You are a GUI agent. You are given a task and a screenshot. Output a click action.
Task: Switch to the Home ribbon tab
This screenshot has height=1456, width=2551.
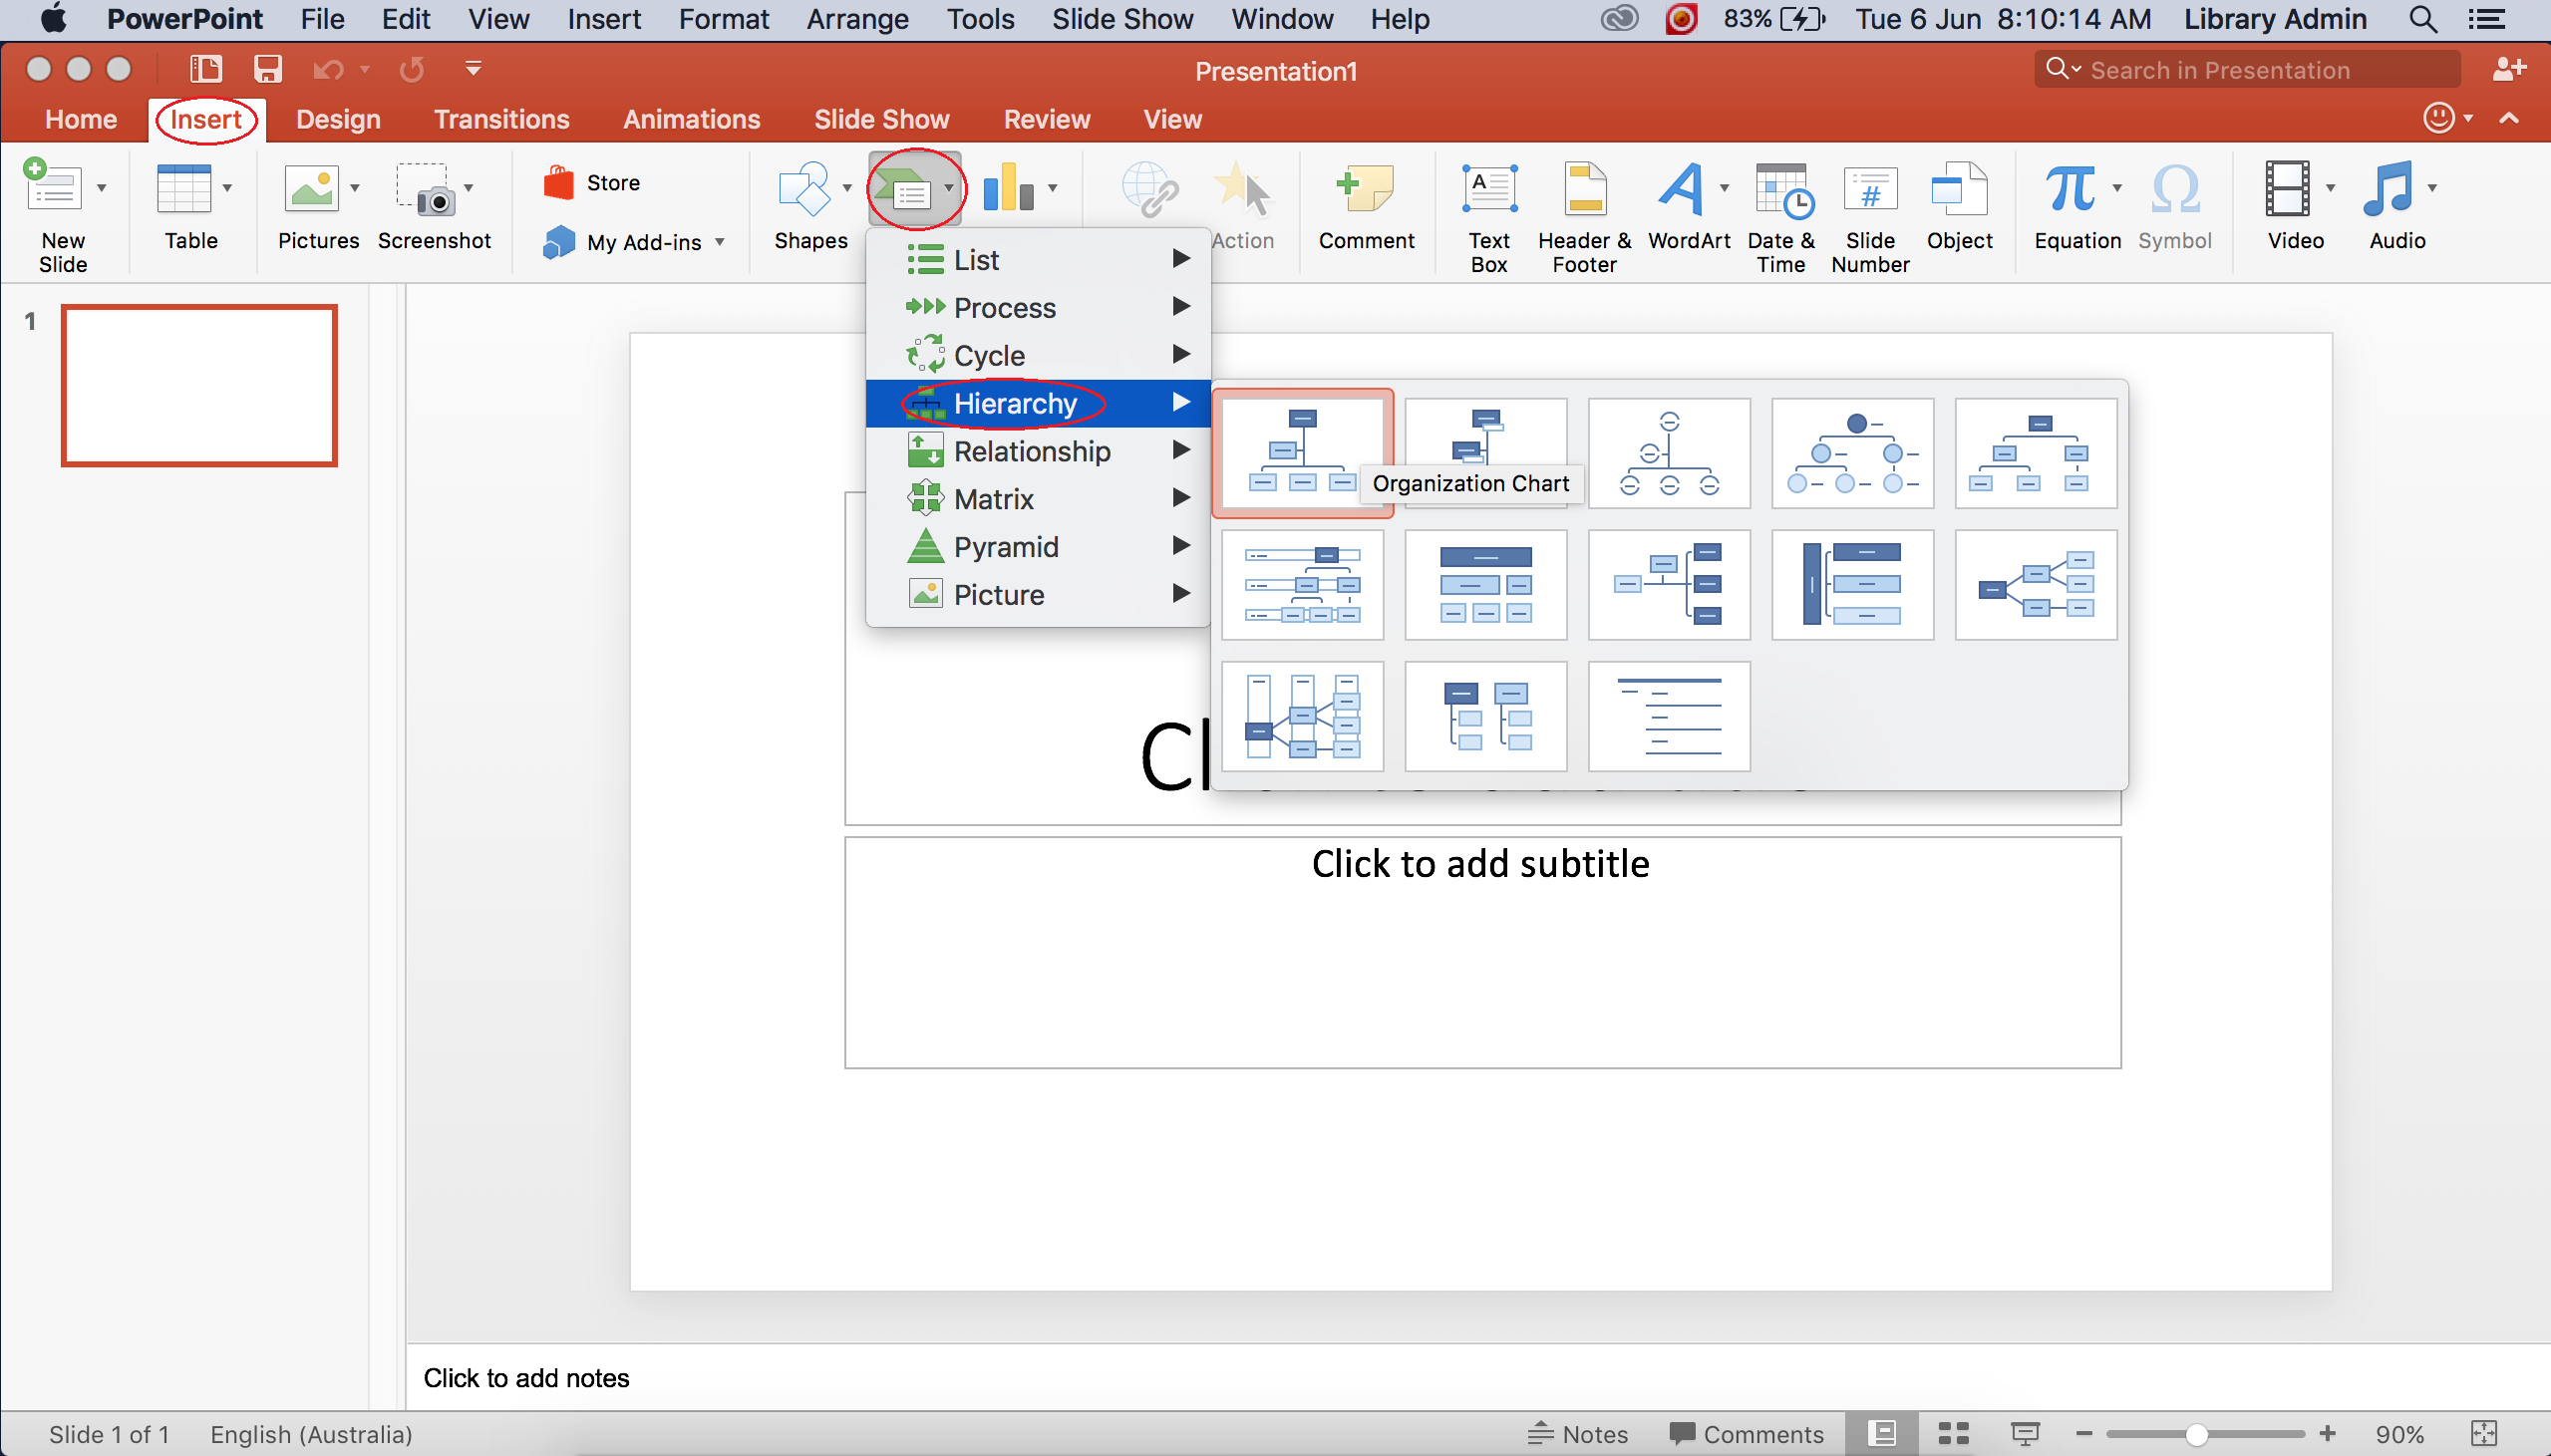[81, 119]
